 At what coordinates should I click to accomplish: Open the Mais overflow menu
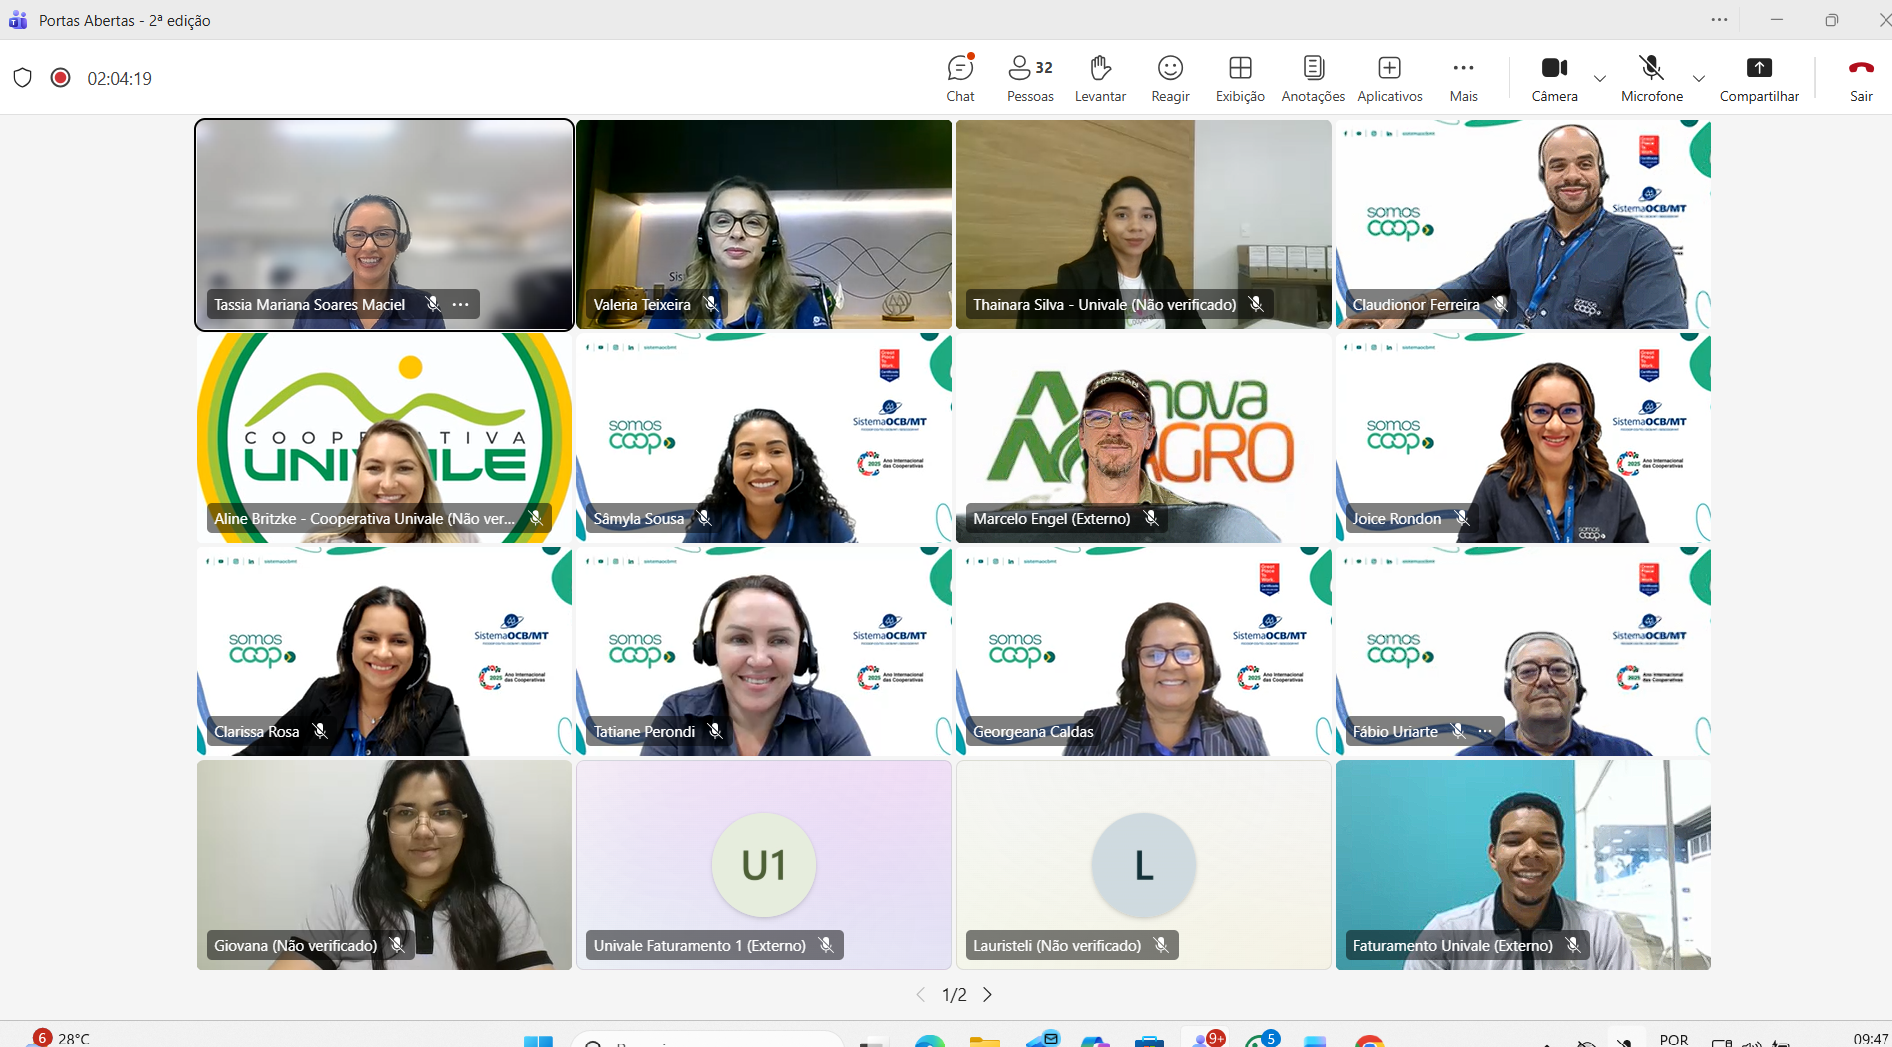pyautogui.click(x=1462, y=77)
